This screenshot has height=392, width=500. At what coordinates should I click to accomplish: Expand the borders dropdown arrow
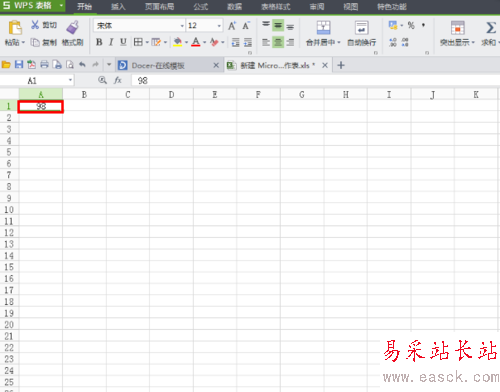tap(147, 42)
